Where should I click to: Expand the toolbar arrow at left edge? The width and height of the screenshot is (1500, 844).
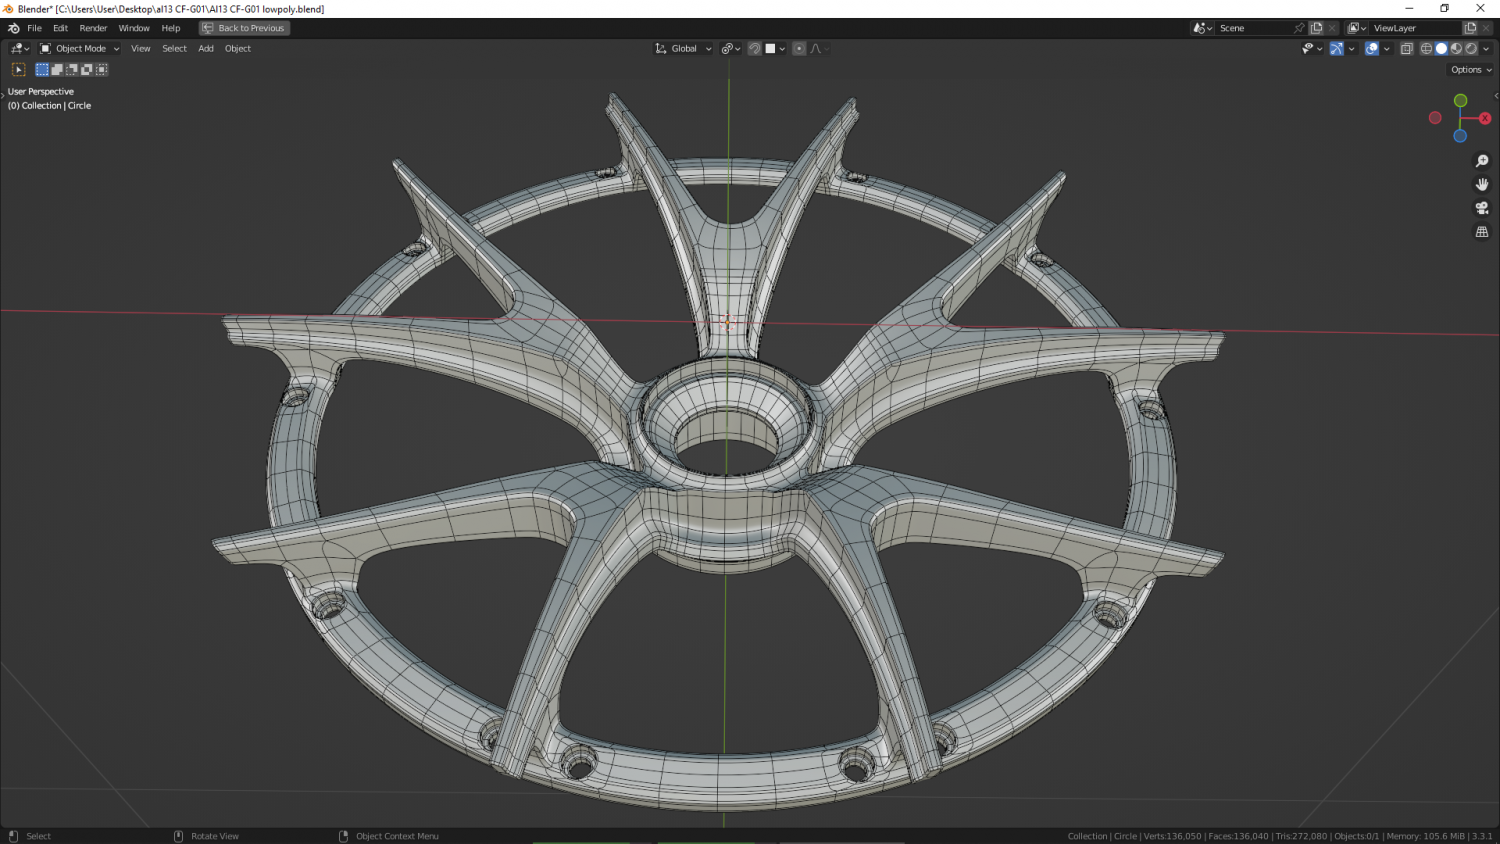[x=3, y=94]
